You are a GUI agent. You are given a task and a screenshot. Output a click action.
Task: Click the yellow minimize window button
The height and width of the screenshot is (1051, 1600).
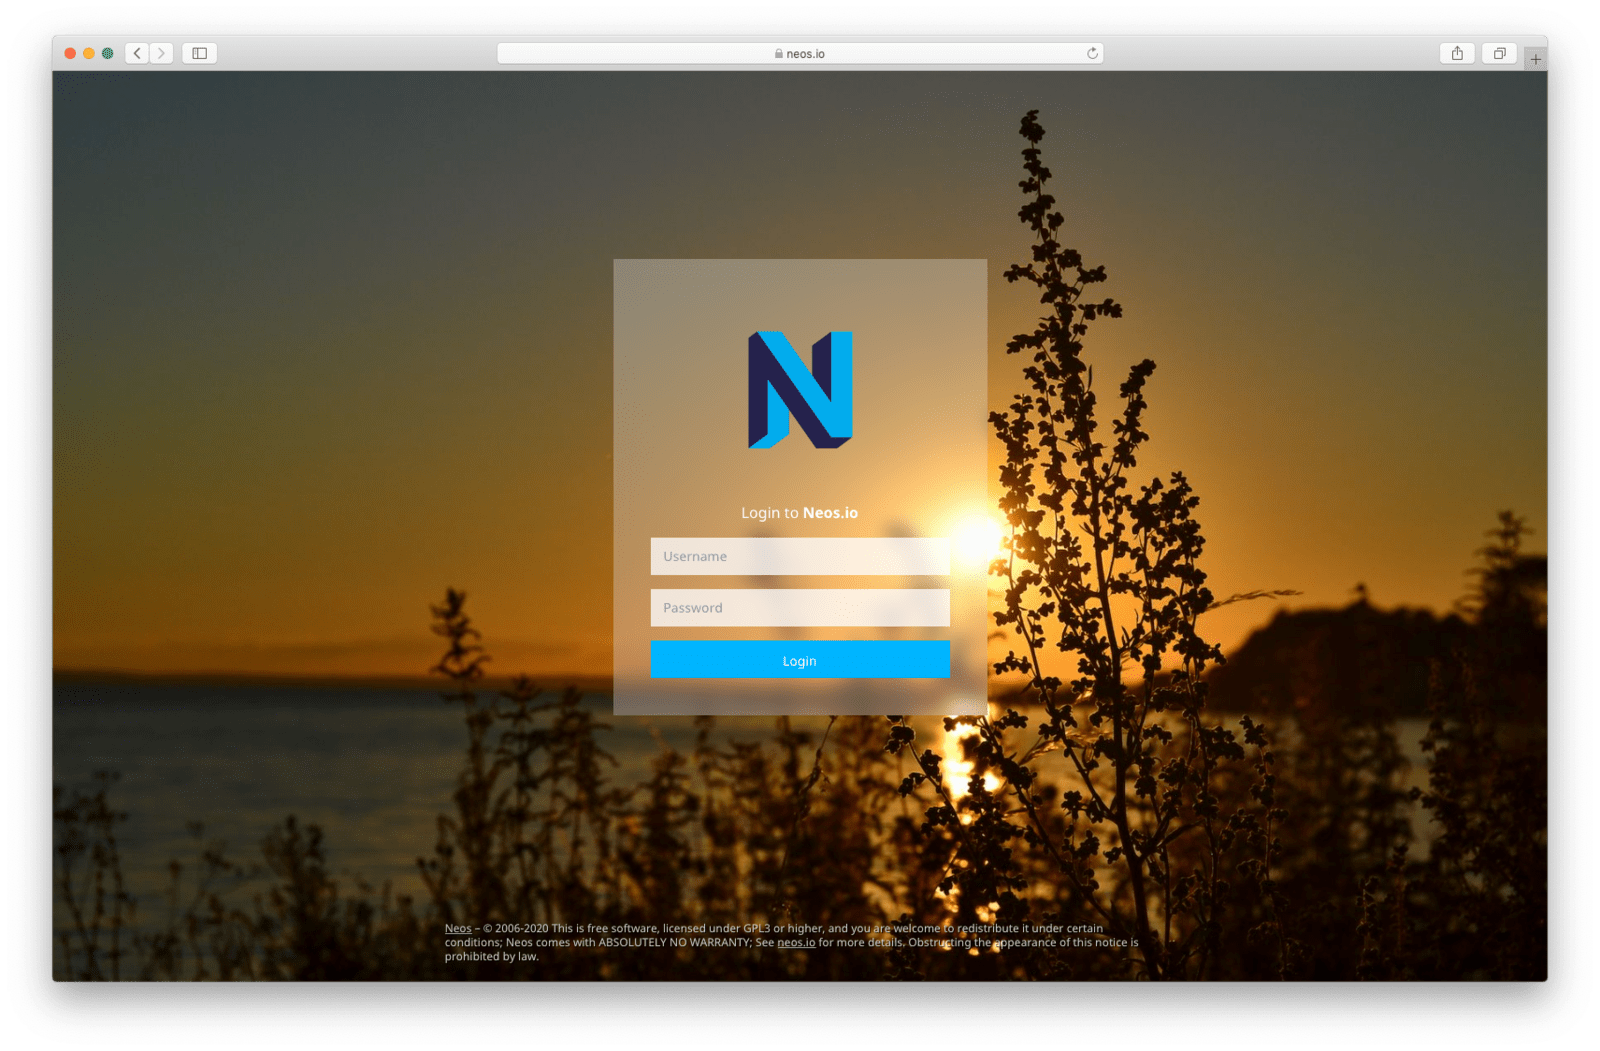coord(89,53)
